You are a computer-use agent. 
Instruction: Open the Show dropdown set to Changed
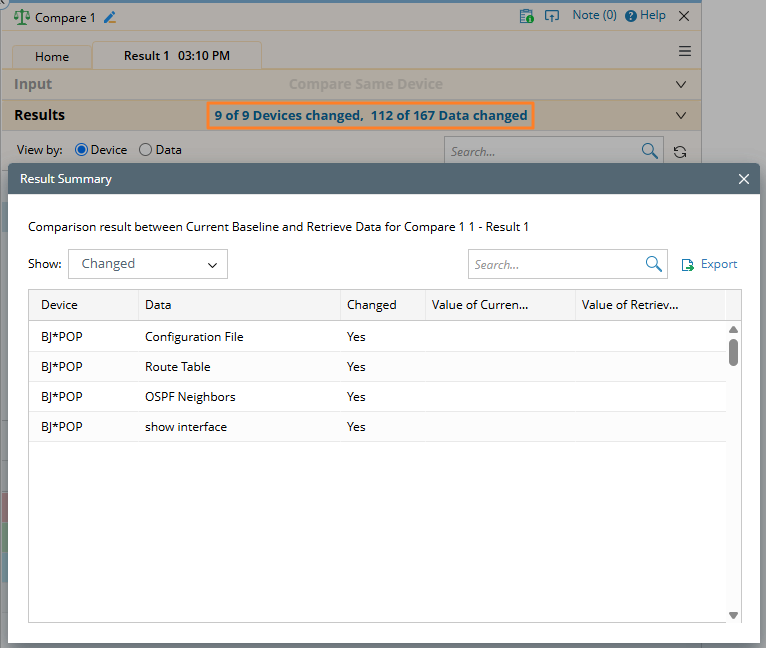click(148, 264)
